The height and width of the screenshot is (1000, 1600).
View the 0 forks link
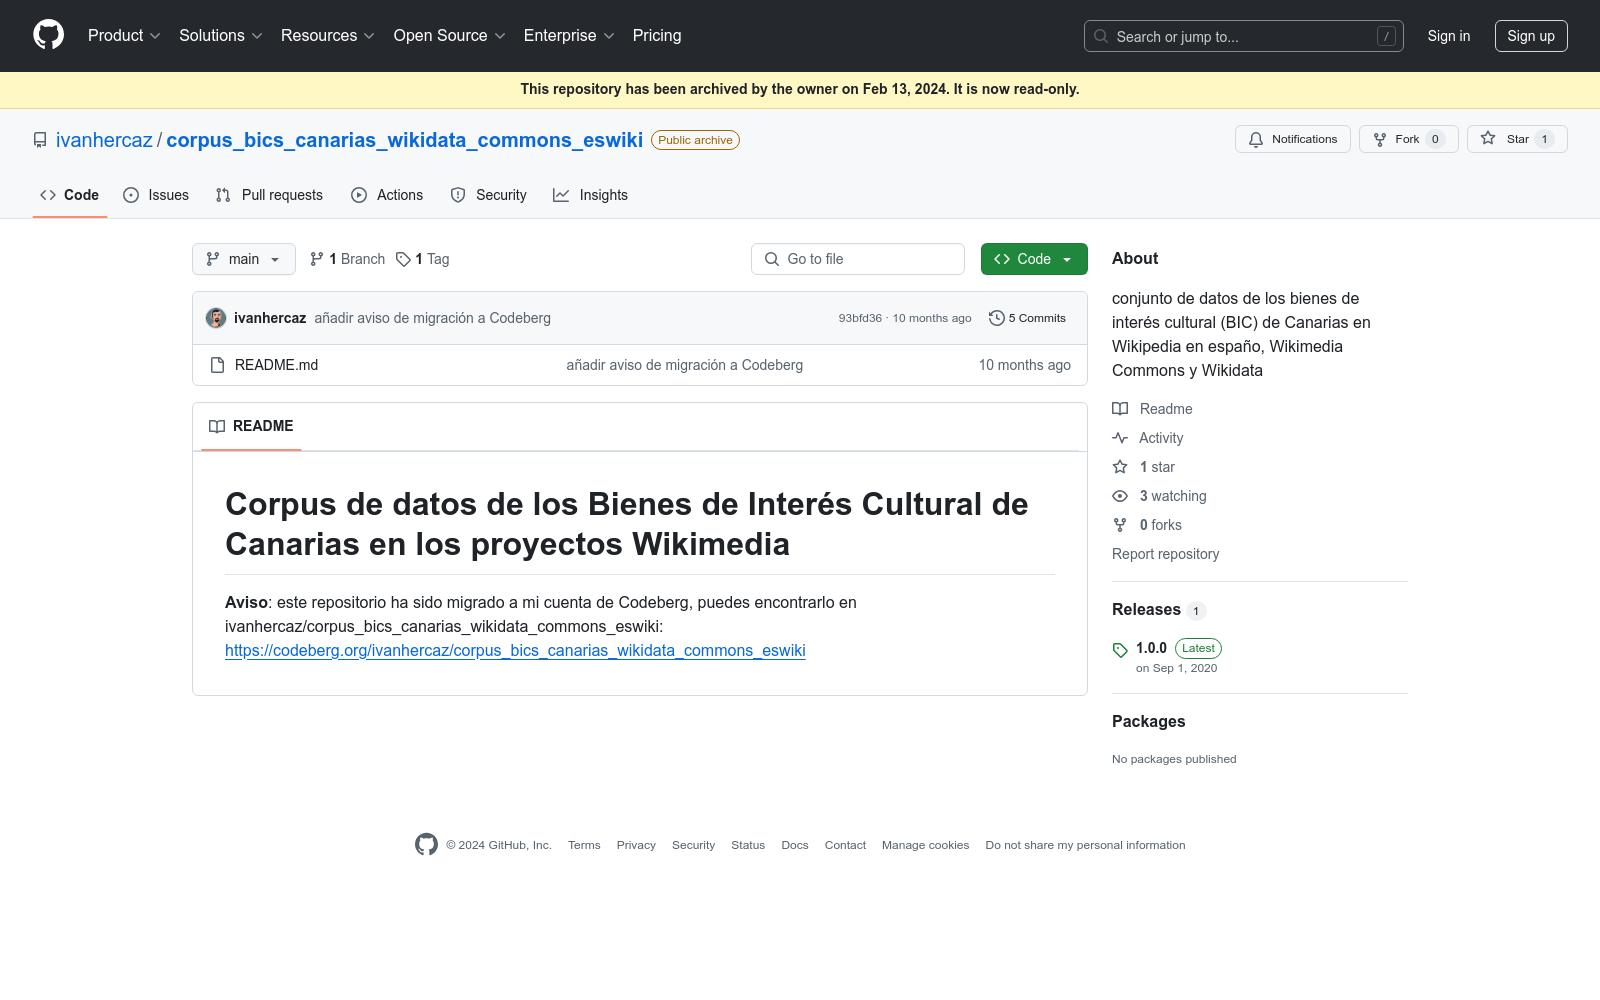pos(1147,525)
